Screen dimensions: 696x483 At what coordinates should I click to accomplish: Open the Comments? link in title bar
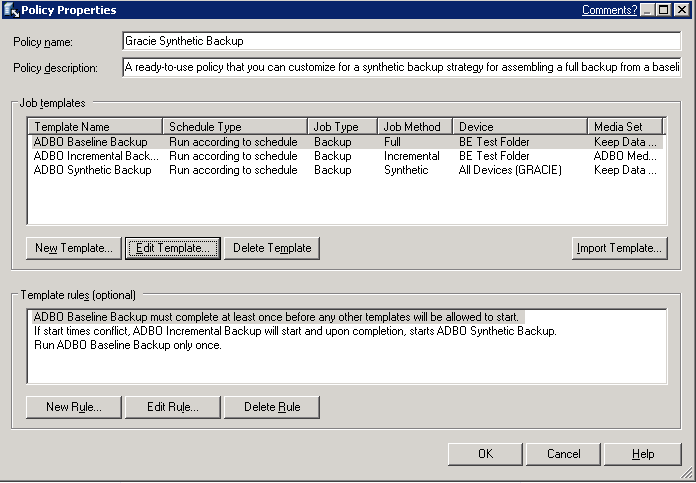pos(609,10)
